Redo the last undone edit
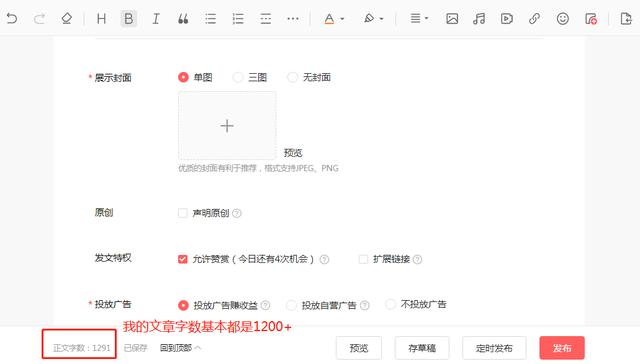The image size is (640, 364). tap(39, 18)
